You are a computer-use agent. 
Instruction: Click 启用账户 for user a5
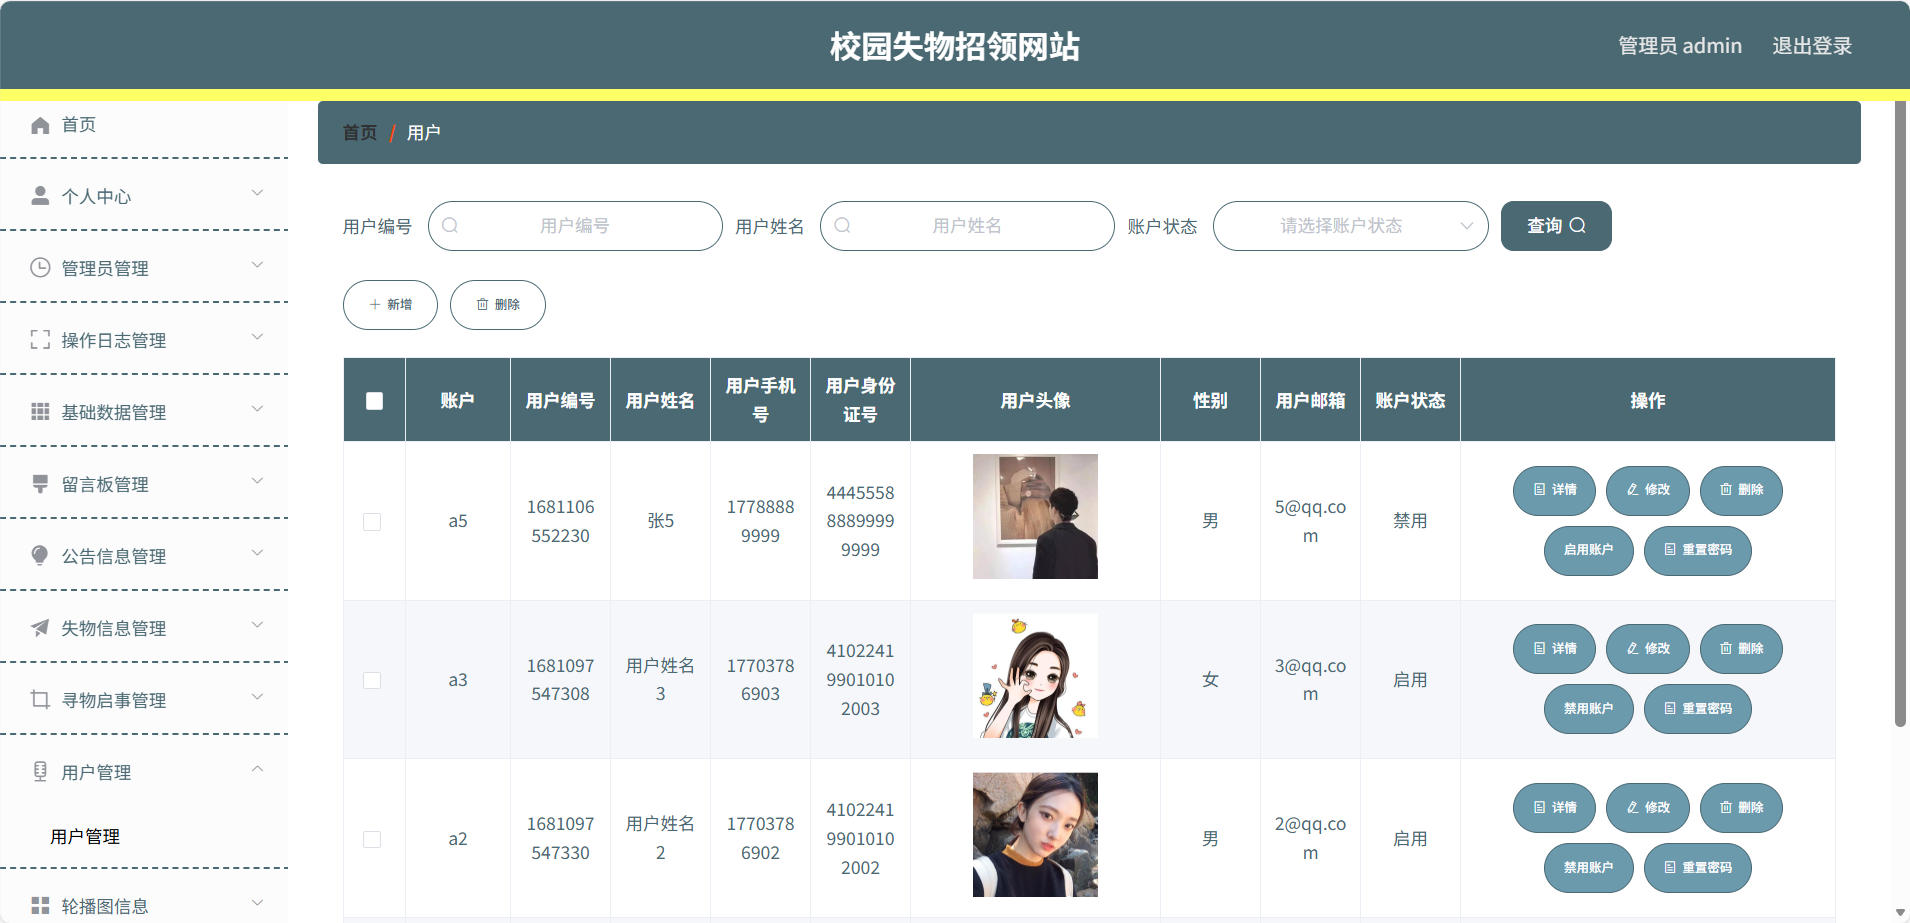click(x=1588, y=550)
